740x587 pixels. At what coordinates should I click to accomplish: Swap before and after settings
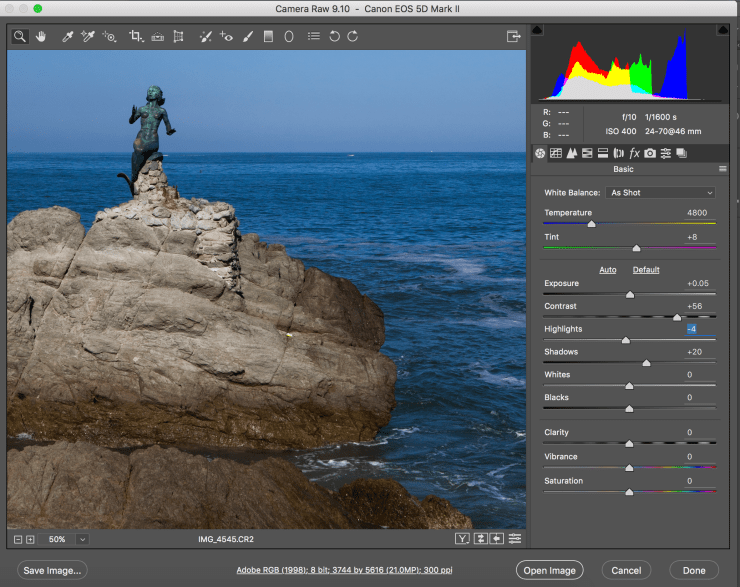(479, 539)
